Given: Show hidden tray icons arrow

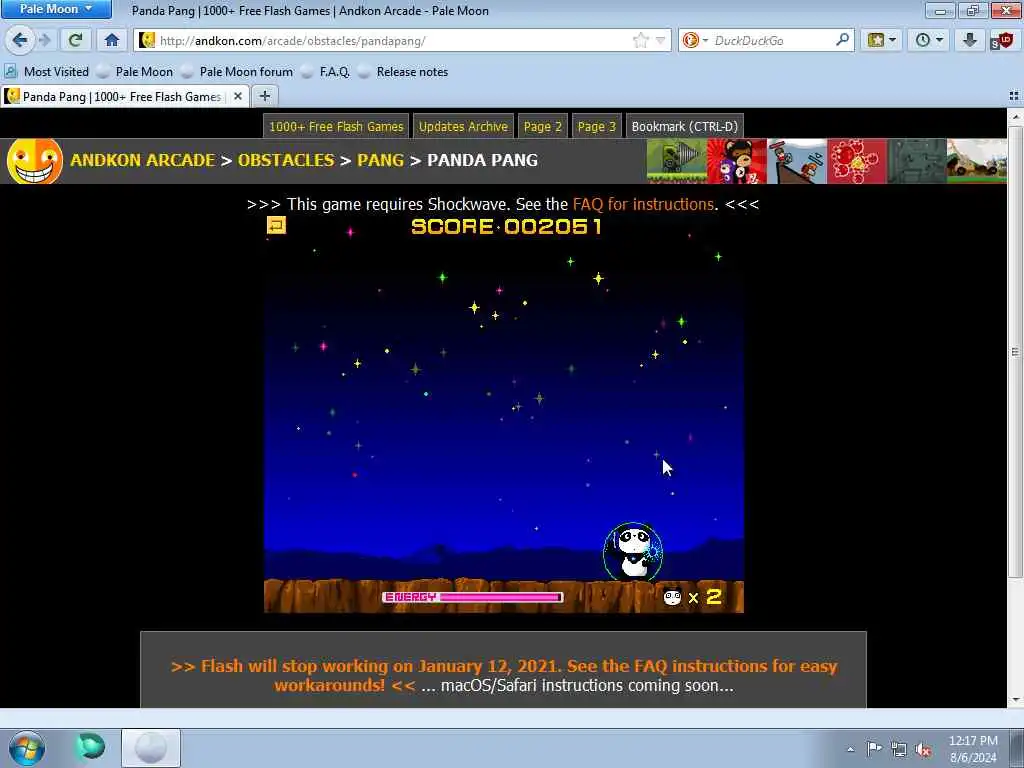Looking at the screenshot, I should 850,749.
